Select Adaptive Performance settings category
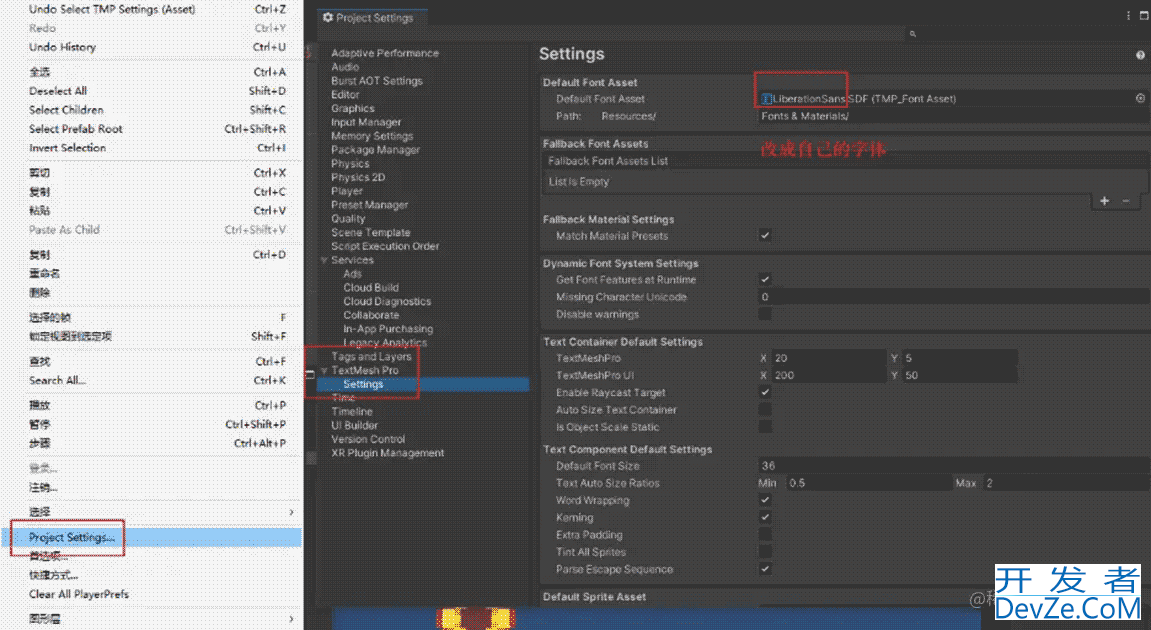 point(385,53)
